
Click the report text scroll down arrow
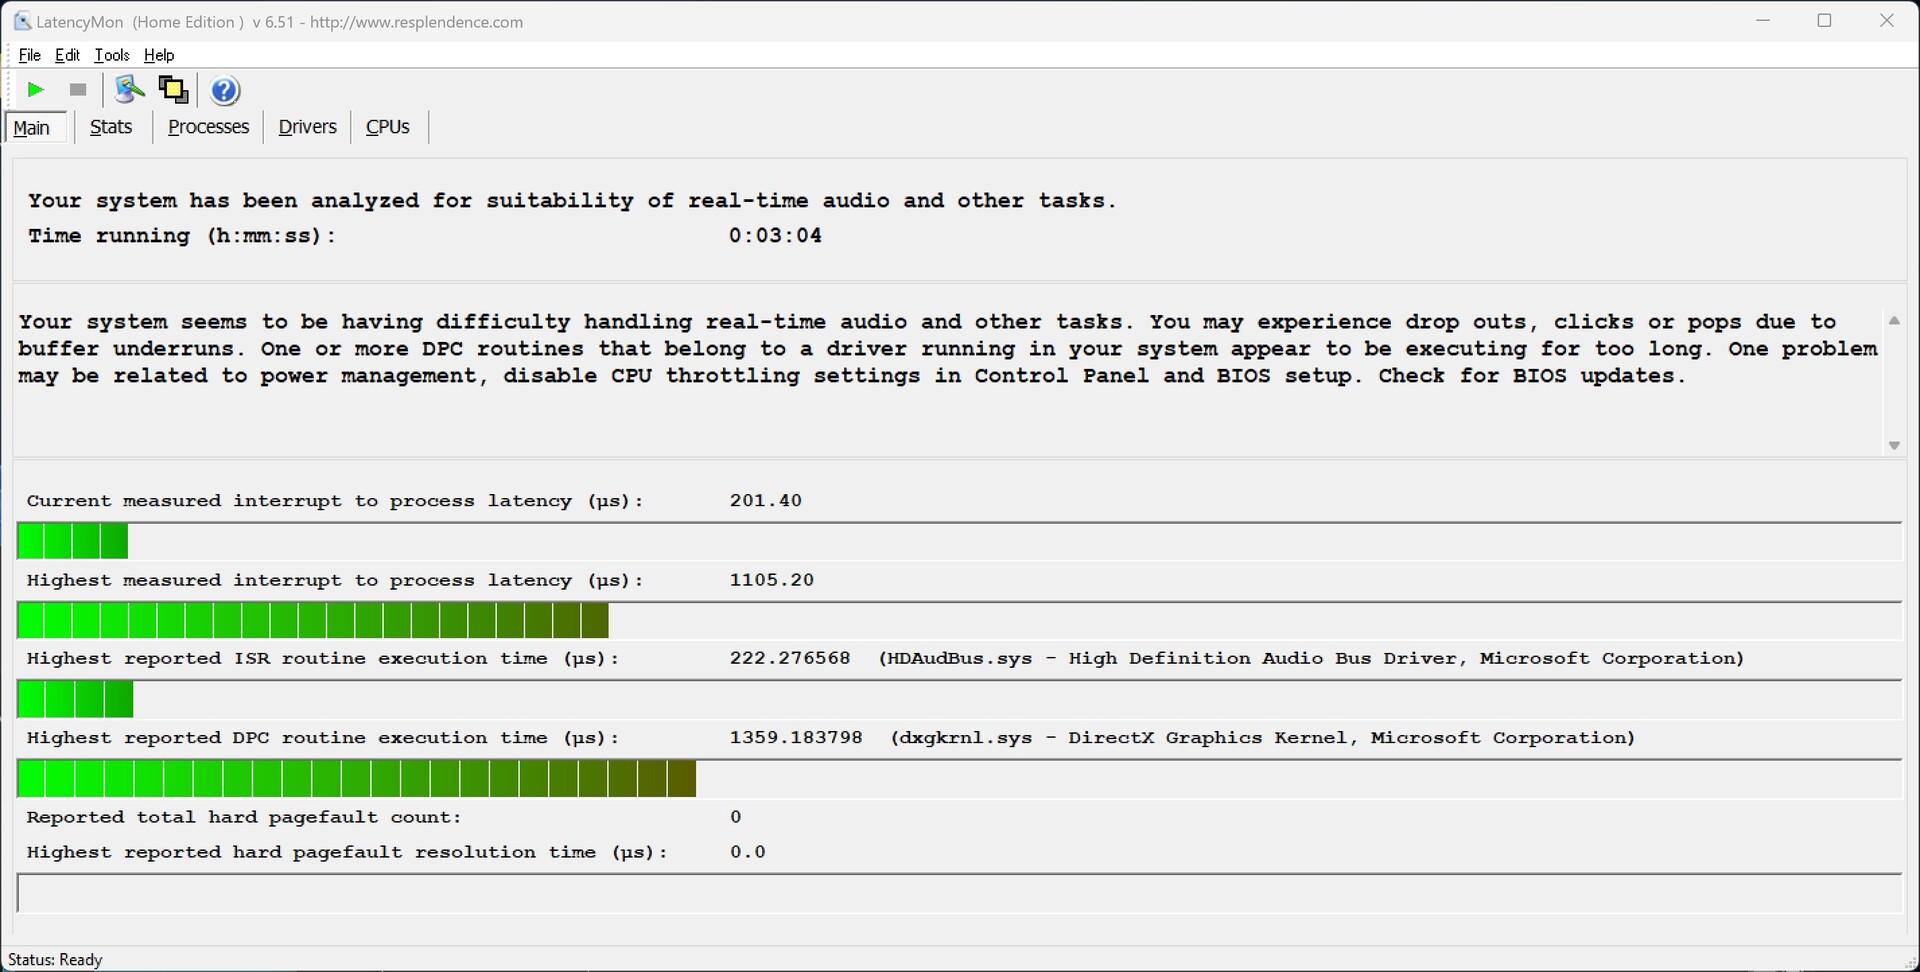(x=1894, y=446)
